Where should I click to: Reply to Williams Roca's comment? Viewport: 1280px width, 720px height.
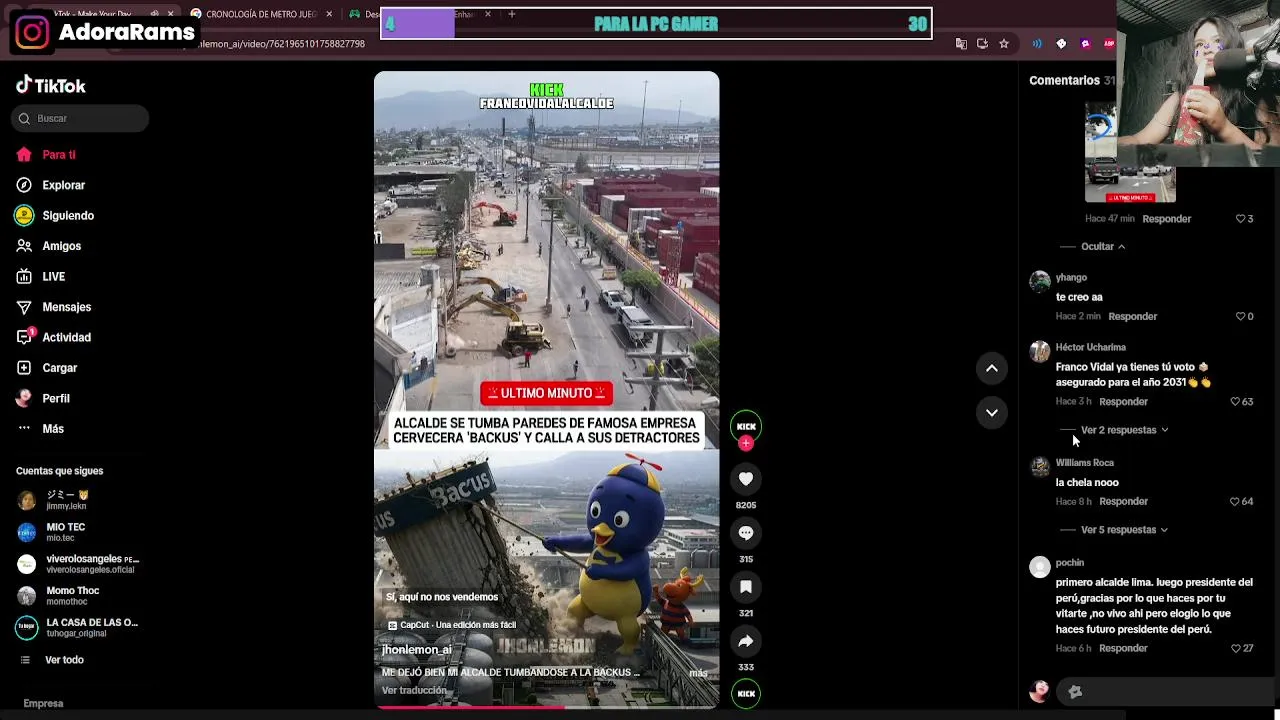click(x=1123, y=502)
